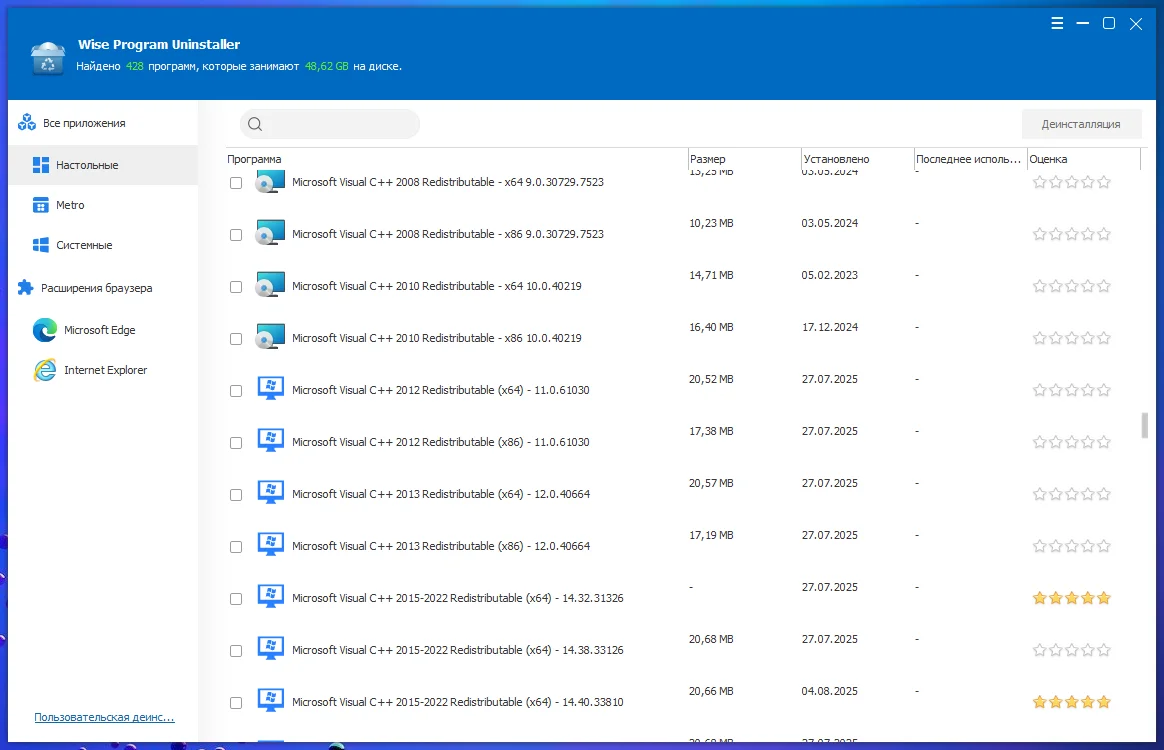1164x750 pixels.
Task: Sort list by Размер column header
Action: tap(708, 159)
